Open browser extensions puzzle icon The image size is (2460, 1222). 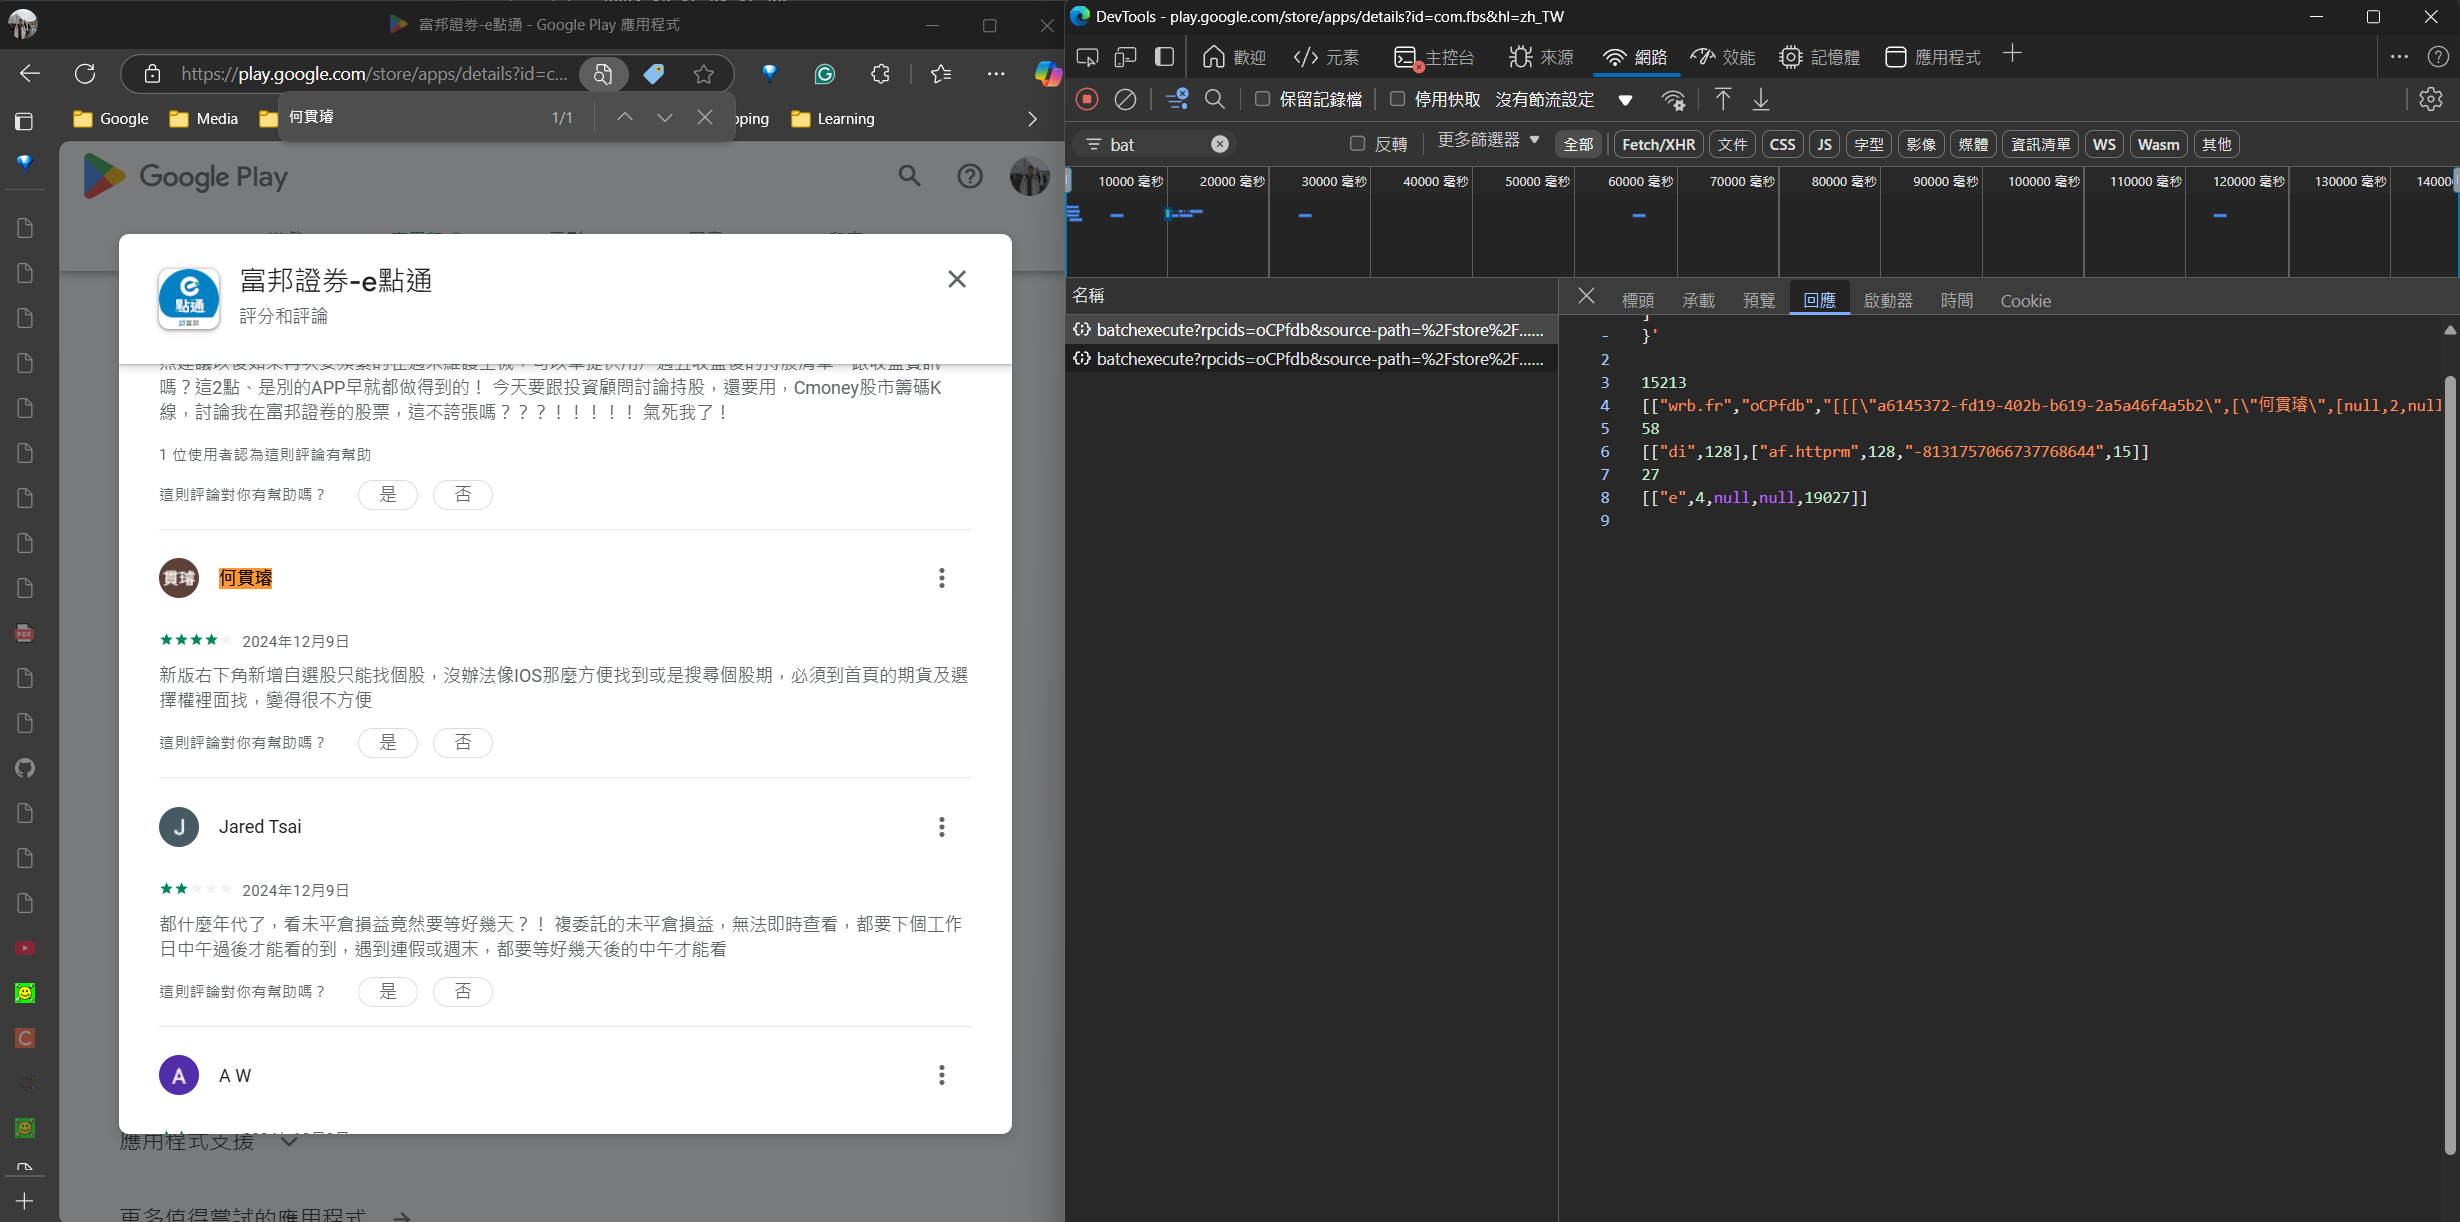[880, 74]
